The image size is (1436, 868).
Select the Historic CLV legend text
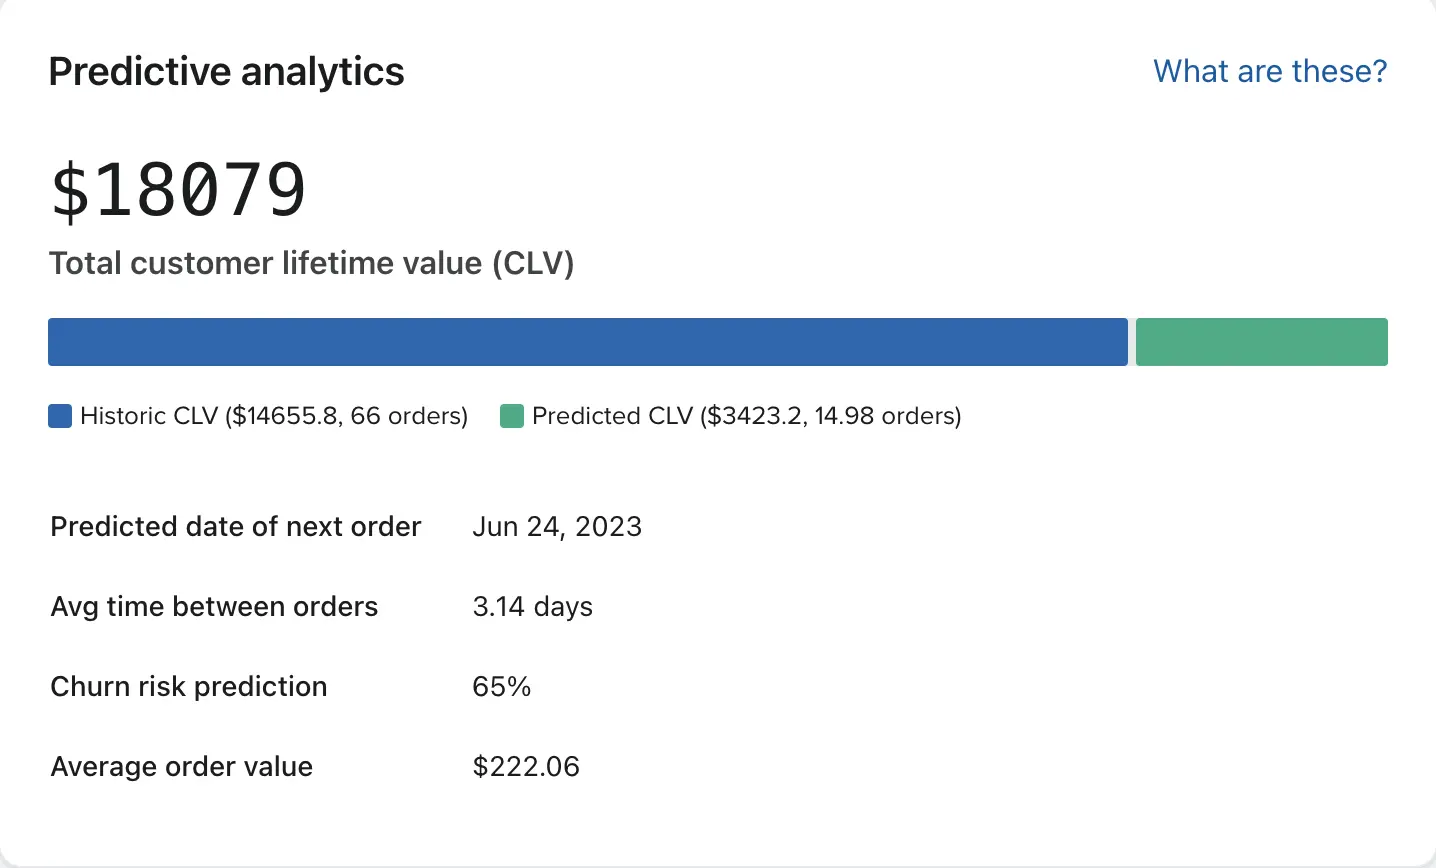coord(273,416)
